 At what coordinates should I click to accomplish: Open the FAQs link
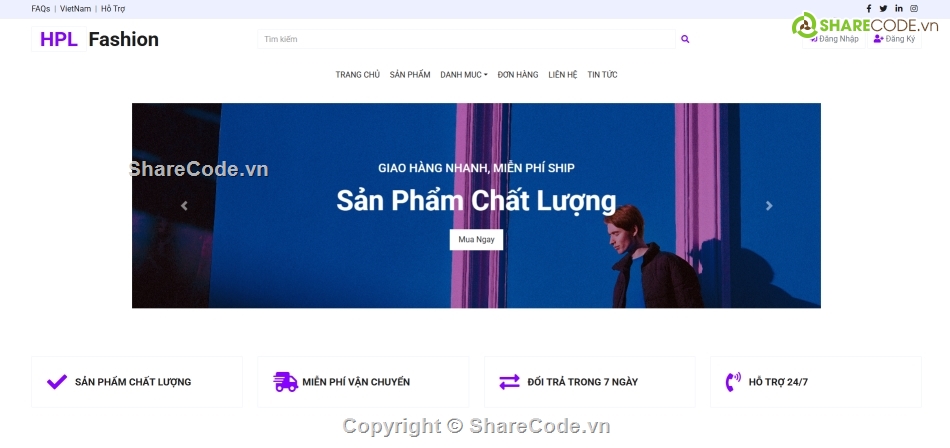pos(41,9)
